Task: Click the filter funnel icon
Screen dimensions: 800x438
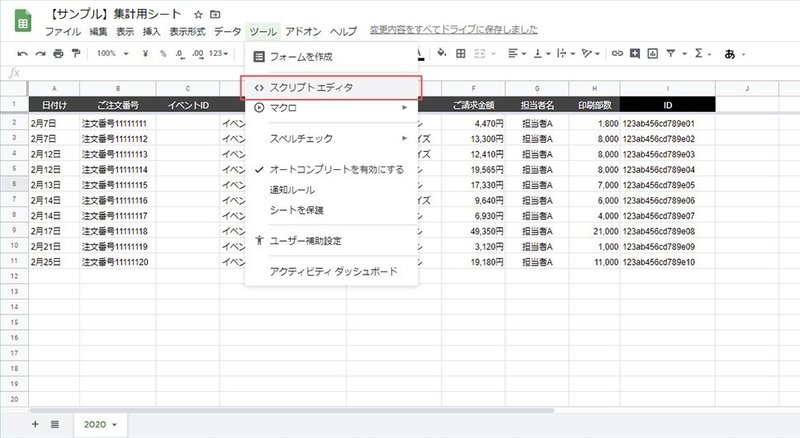Action: point(671,53)
